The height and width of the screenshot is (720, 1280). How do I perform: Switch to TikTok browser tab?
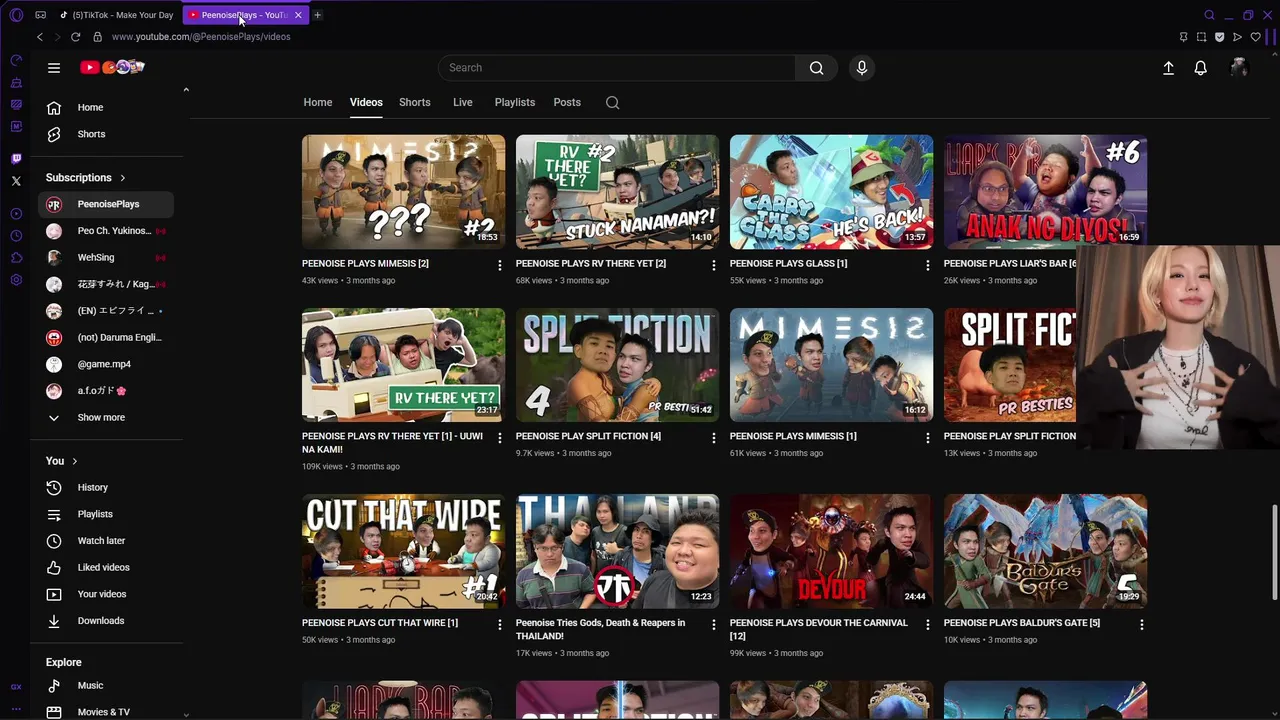coord(117,15)
